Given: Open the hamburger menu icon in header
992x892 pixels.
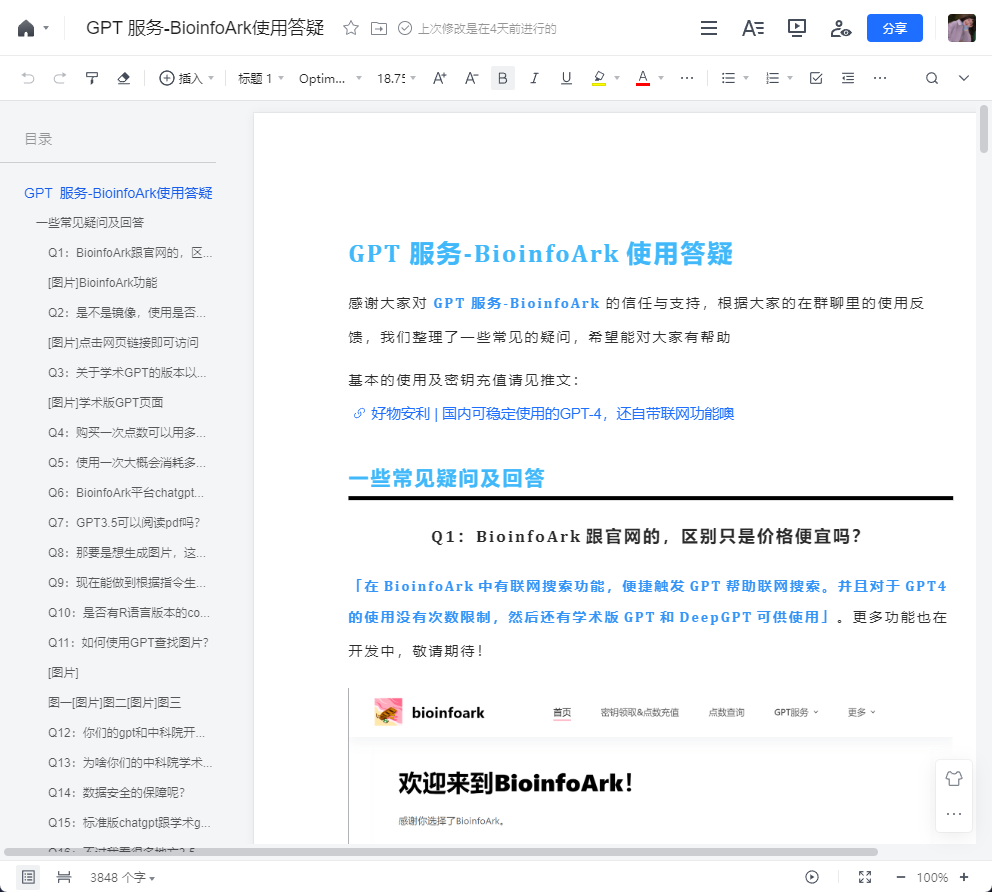Looking at the screenshot, I should coord(709,28).
